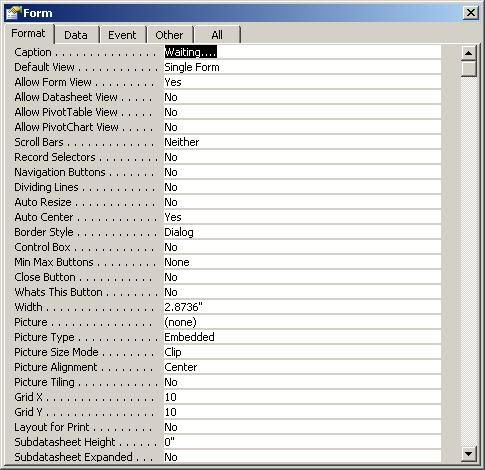Click the Form icon in title bar
The width and height of the screenshot is (485, 470).
click(13, 13)
